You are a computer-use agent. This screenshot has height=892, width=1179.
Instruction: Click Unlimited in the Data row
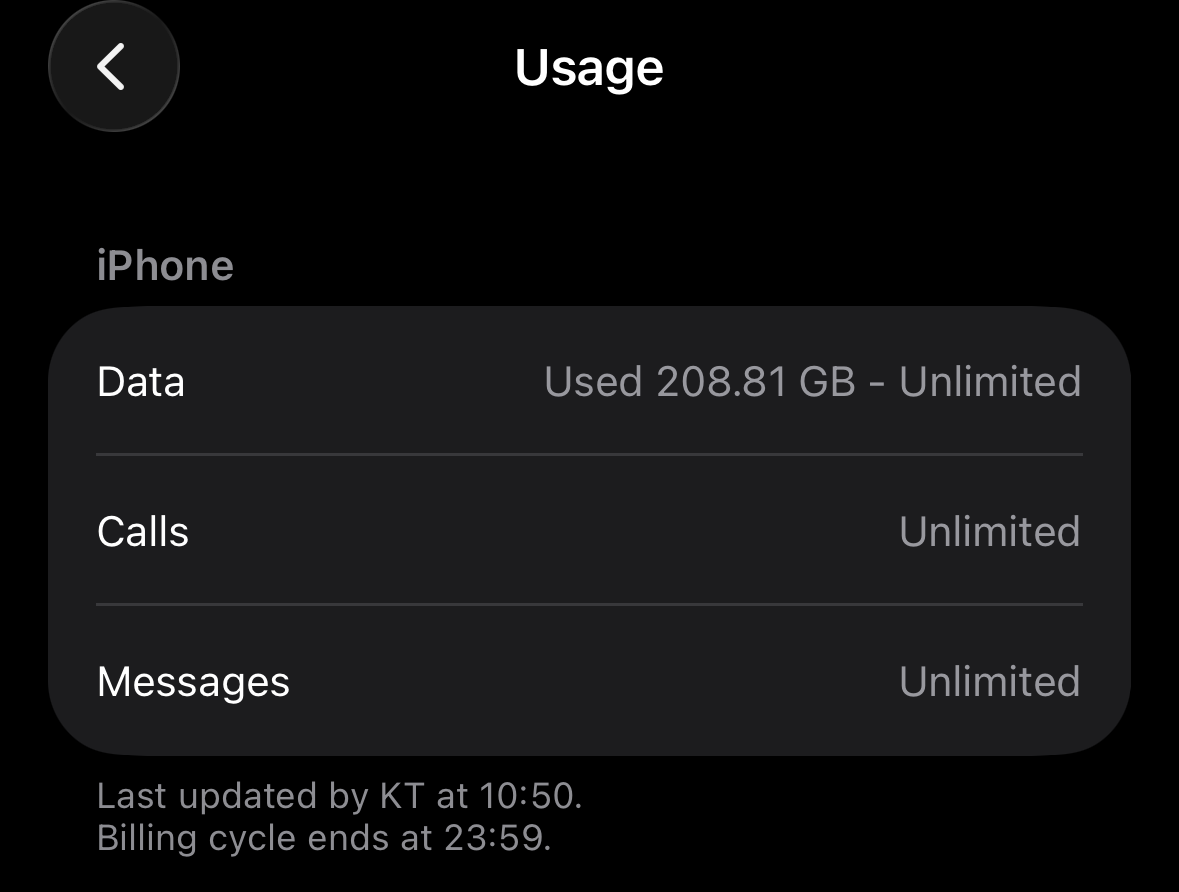990,382
